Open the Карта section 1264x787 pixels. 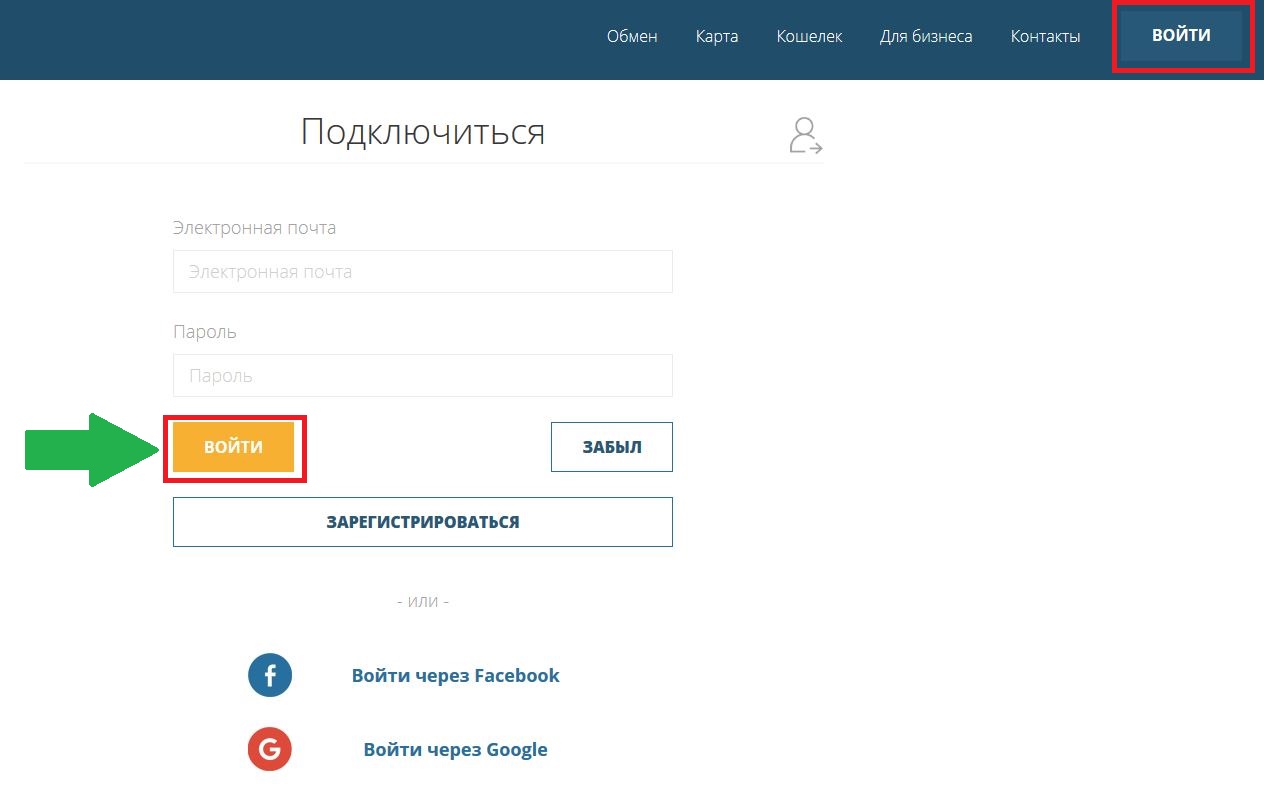click(716, 36)
